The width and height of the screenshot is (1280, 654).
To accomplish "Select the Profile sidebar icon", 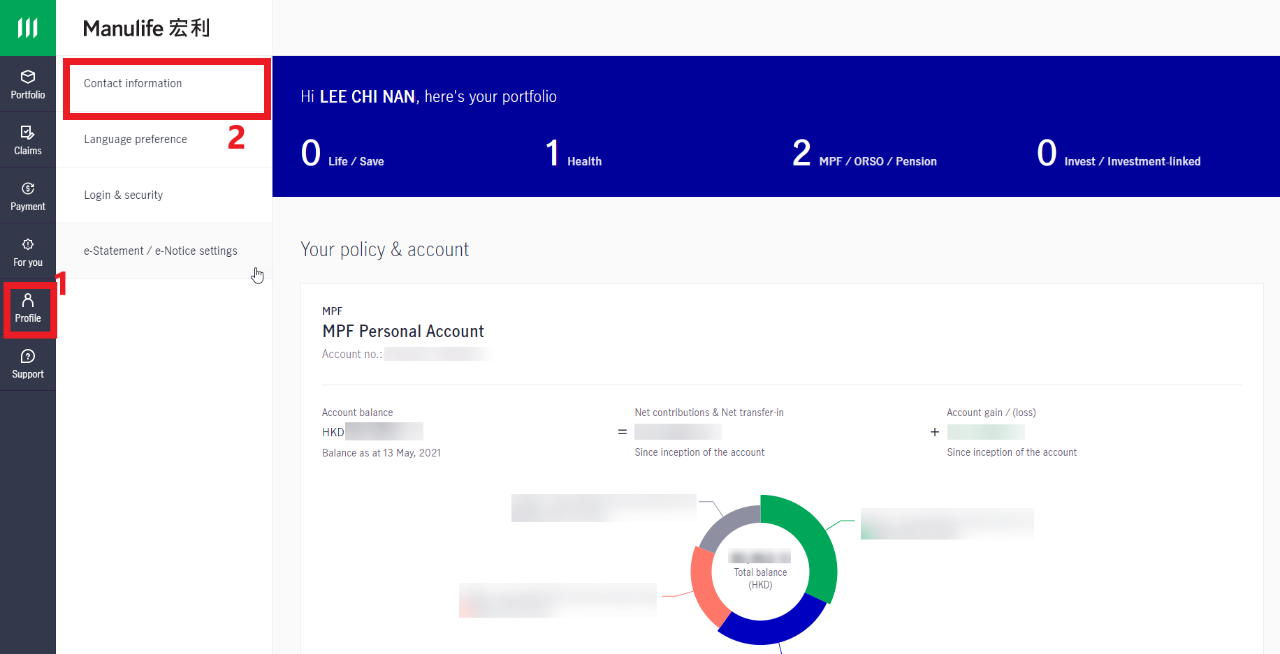I will [x=28, y=308].
